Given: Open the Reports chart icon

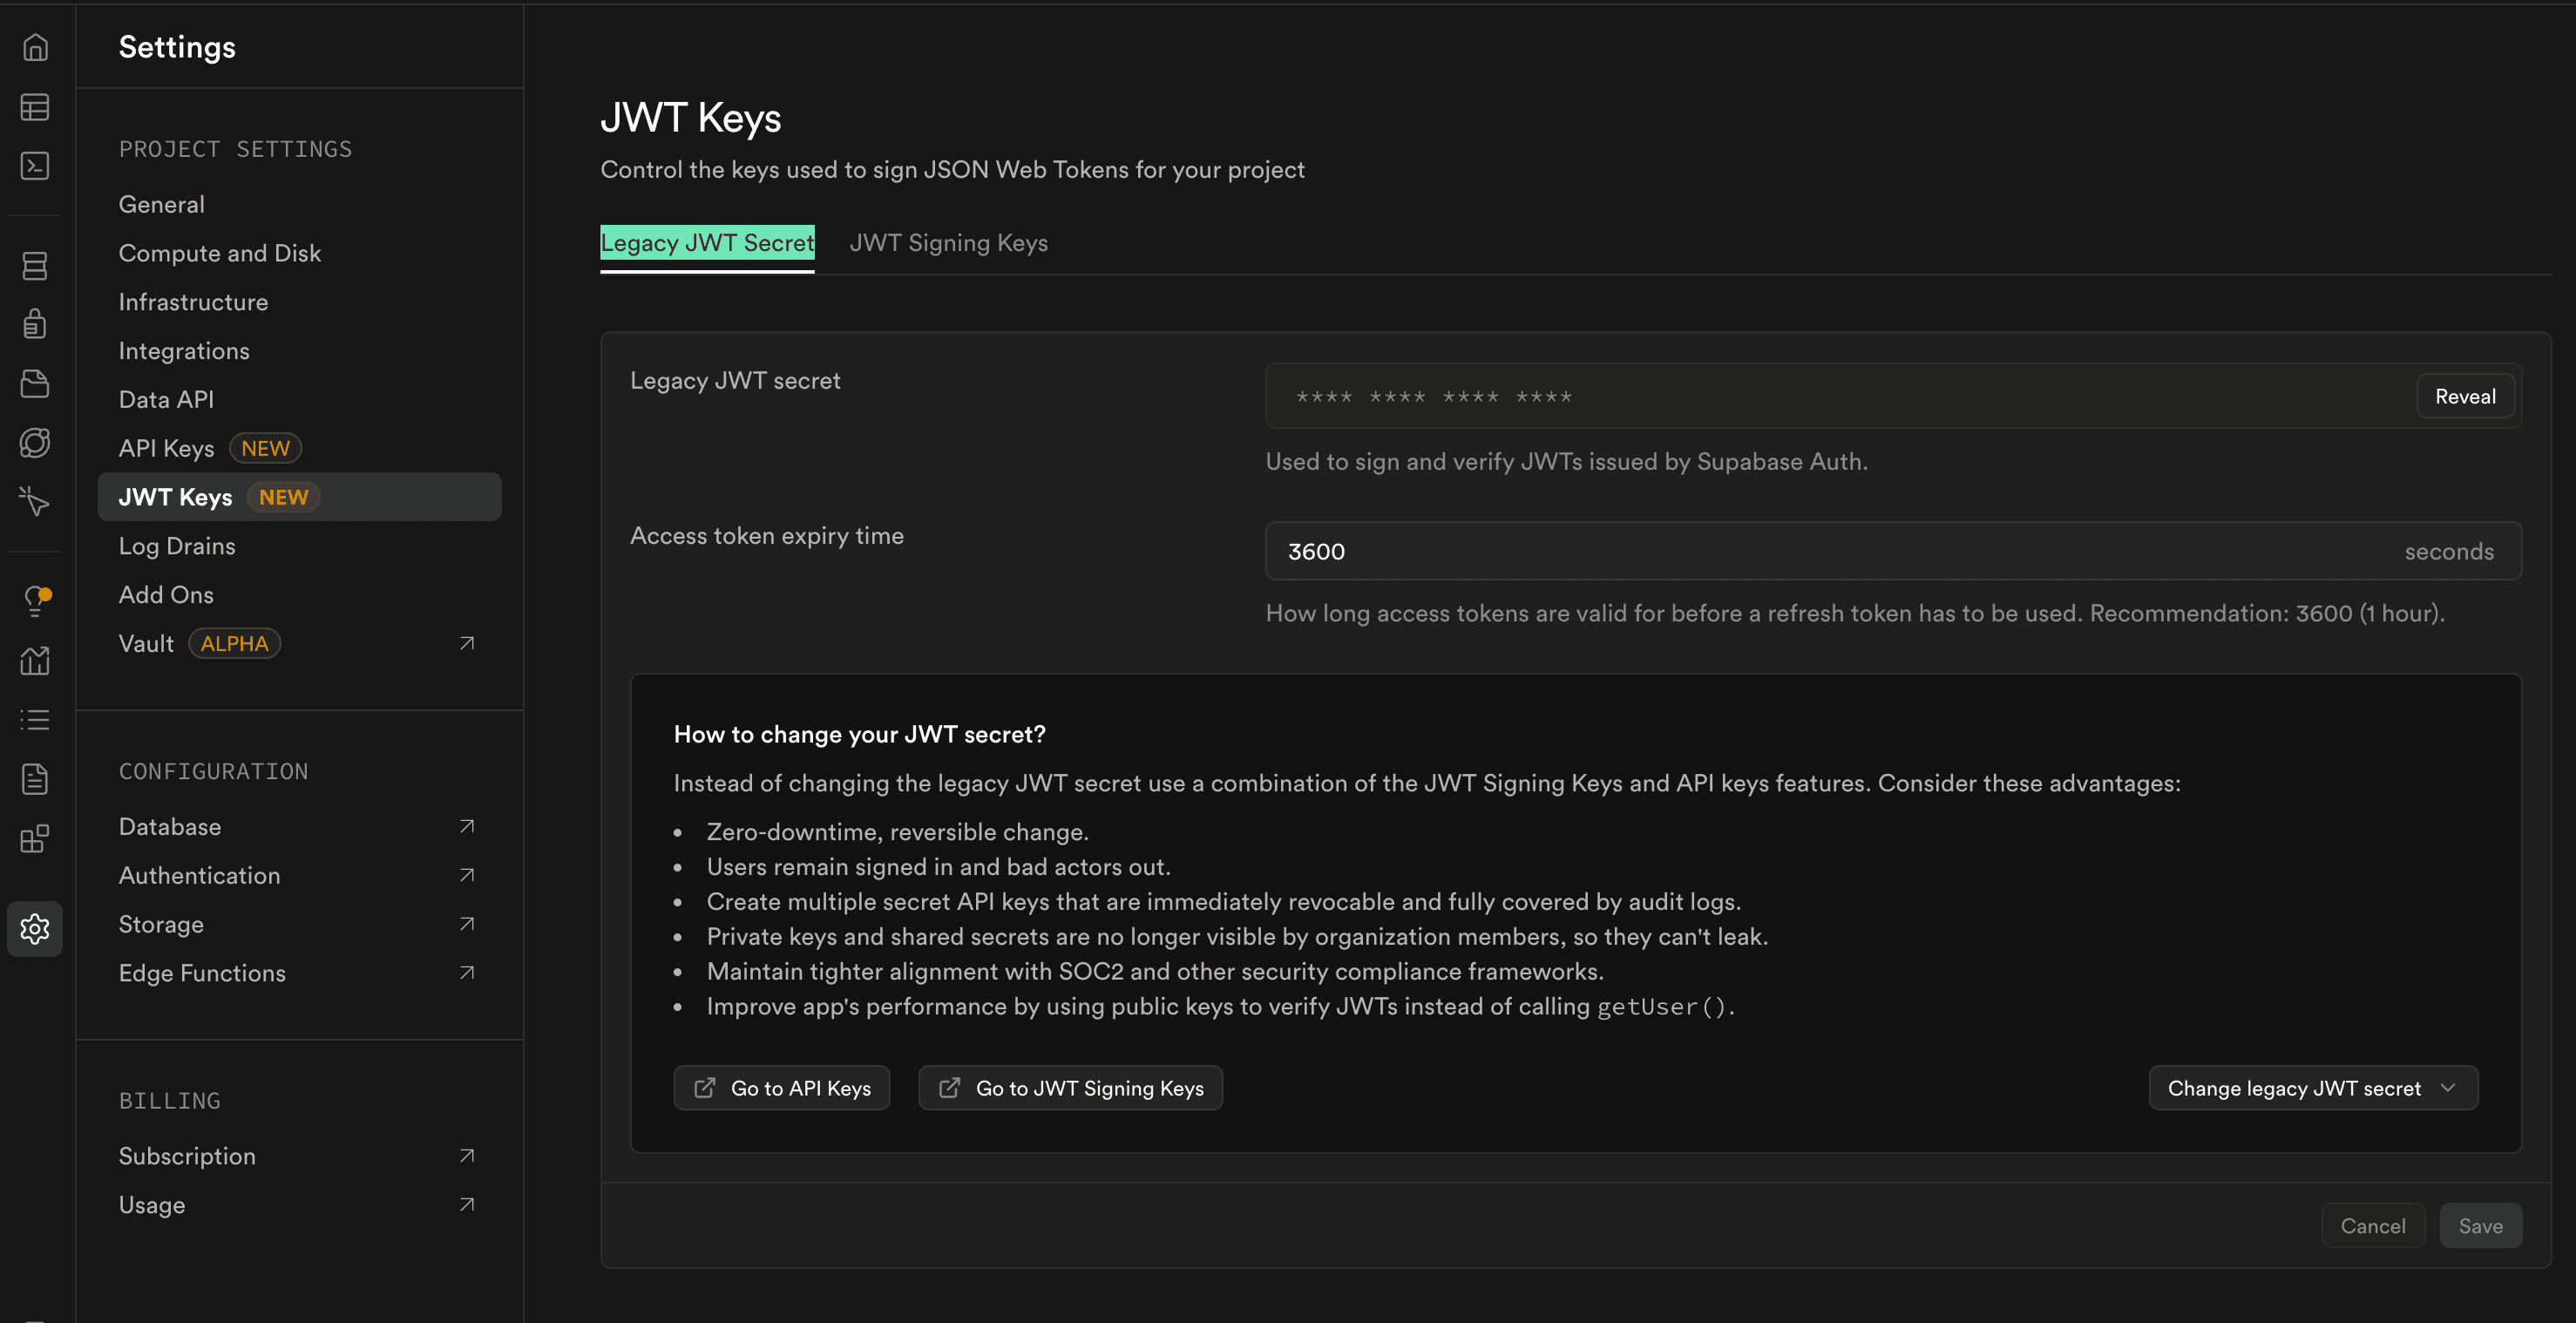Looking at the screenshot, I should pyautogui.click(x=36, y=660).
